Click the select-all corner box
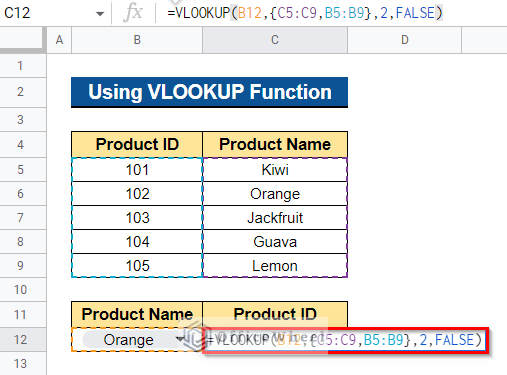Image resolution: width=507 pixels, height=375 pixels. click(x=23, y=40)
